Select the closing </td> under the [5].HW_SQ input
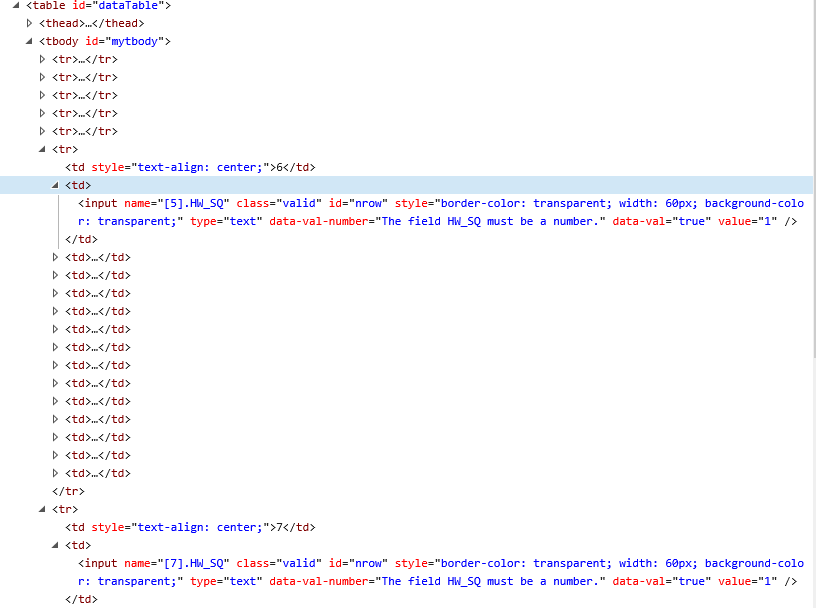The image size is (816, 608). [81, 239]
